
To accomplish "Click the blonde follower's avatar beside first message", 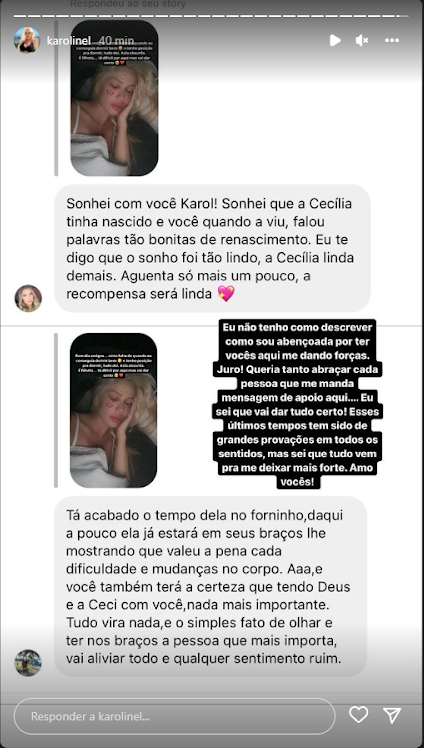I will [28, 298].
